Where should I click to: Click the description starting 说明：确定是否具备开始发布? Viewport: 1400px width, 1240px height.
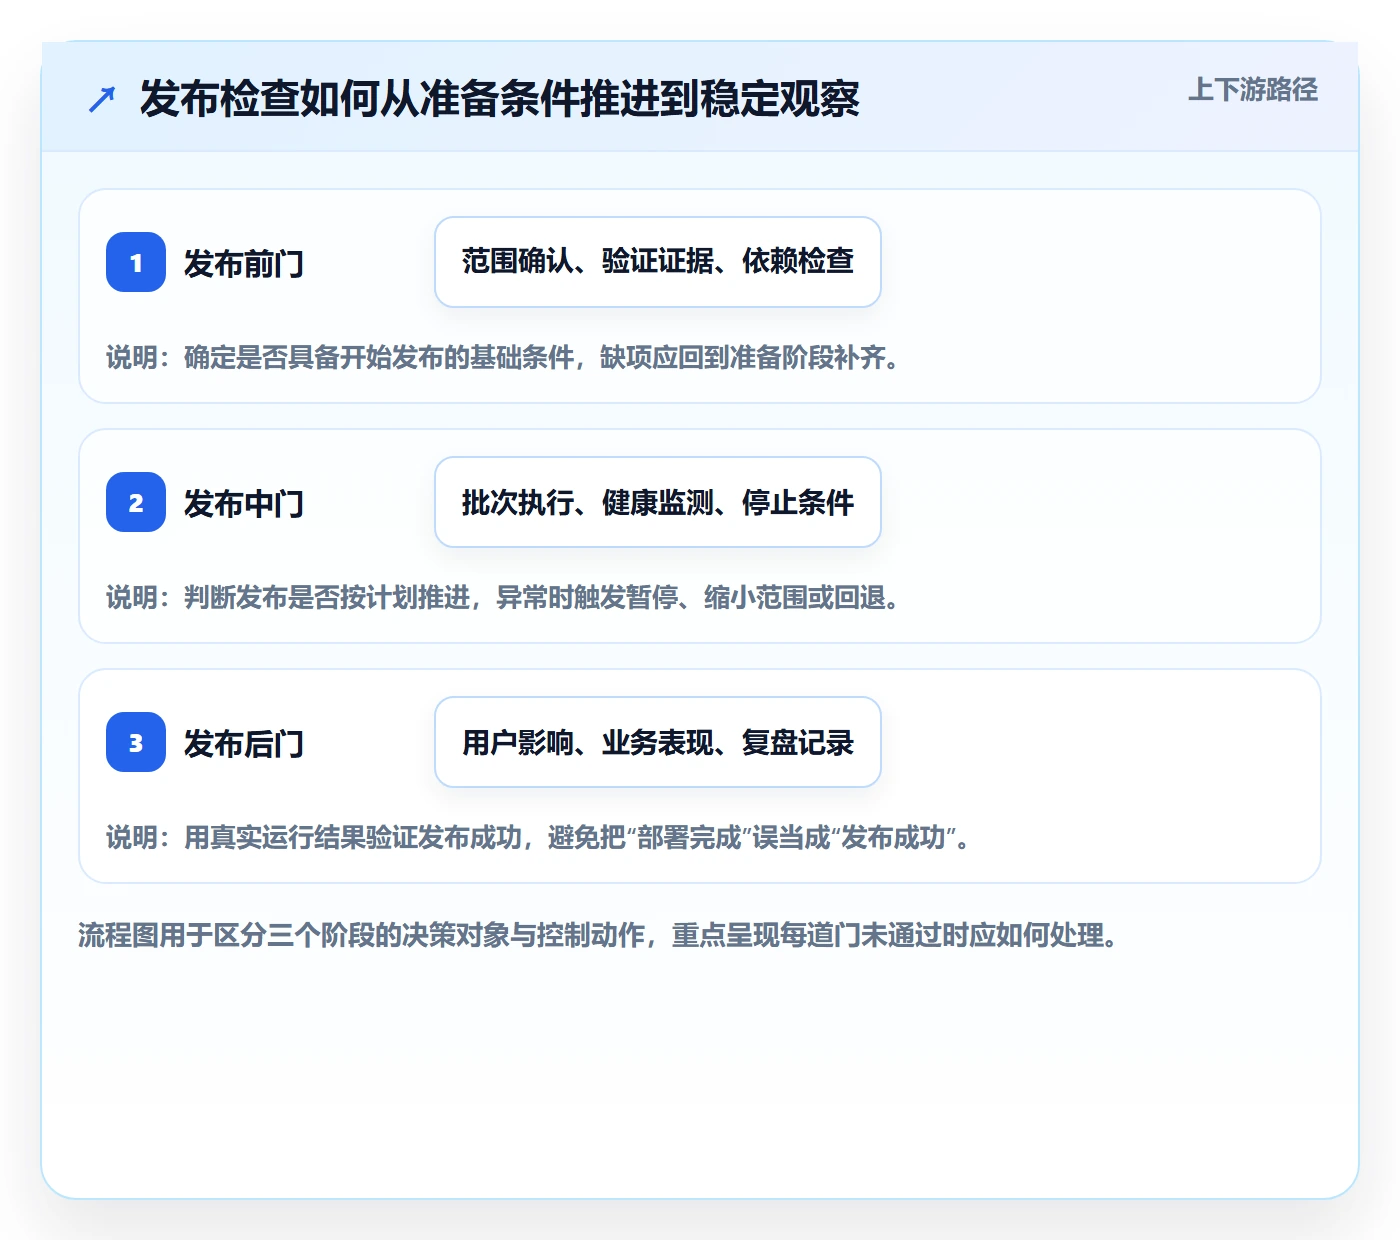coord(503,357)
